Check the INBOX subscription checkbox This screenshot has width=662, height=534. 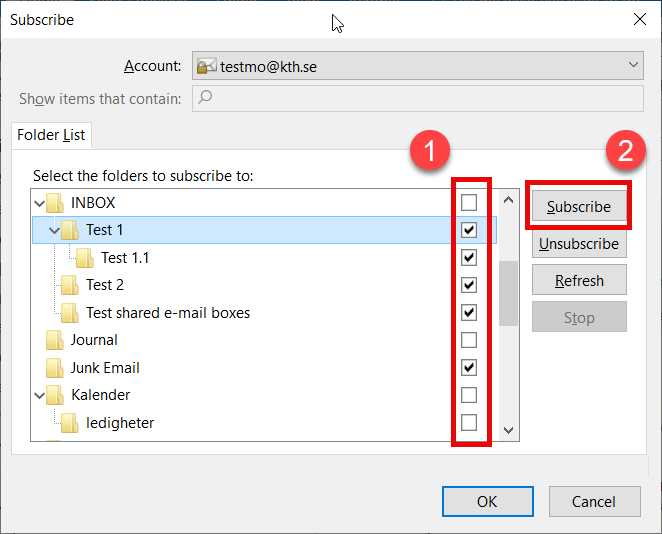469,203
